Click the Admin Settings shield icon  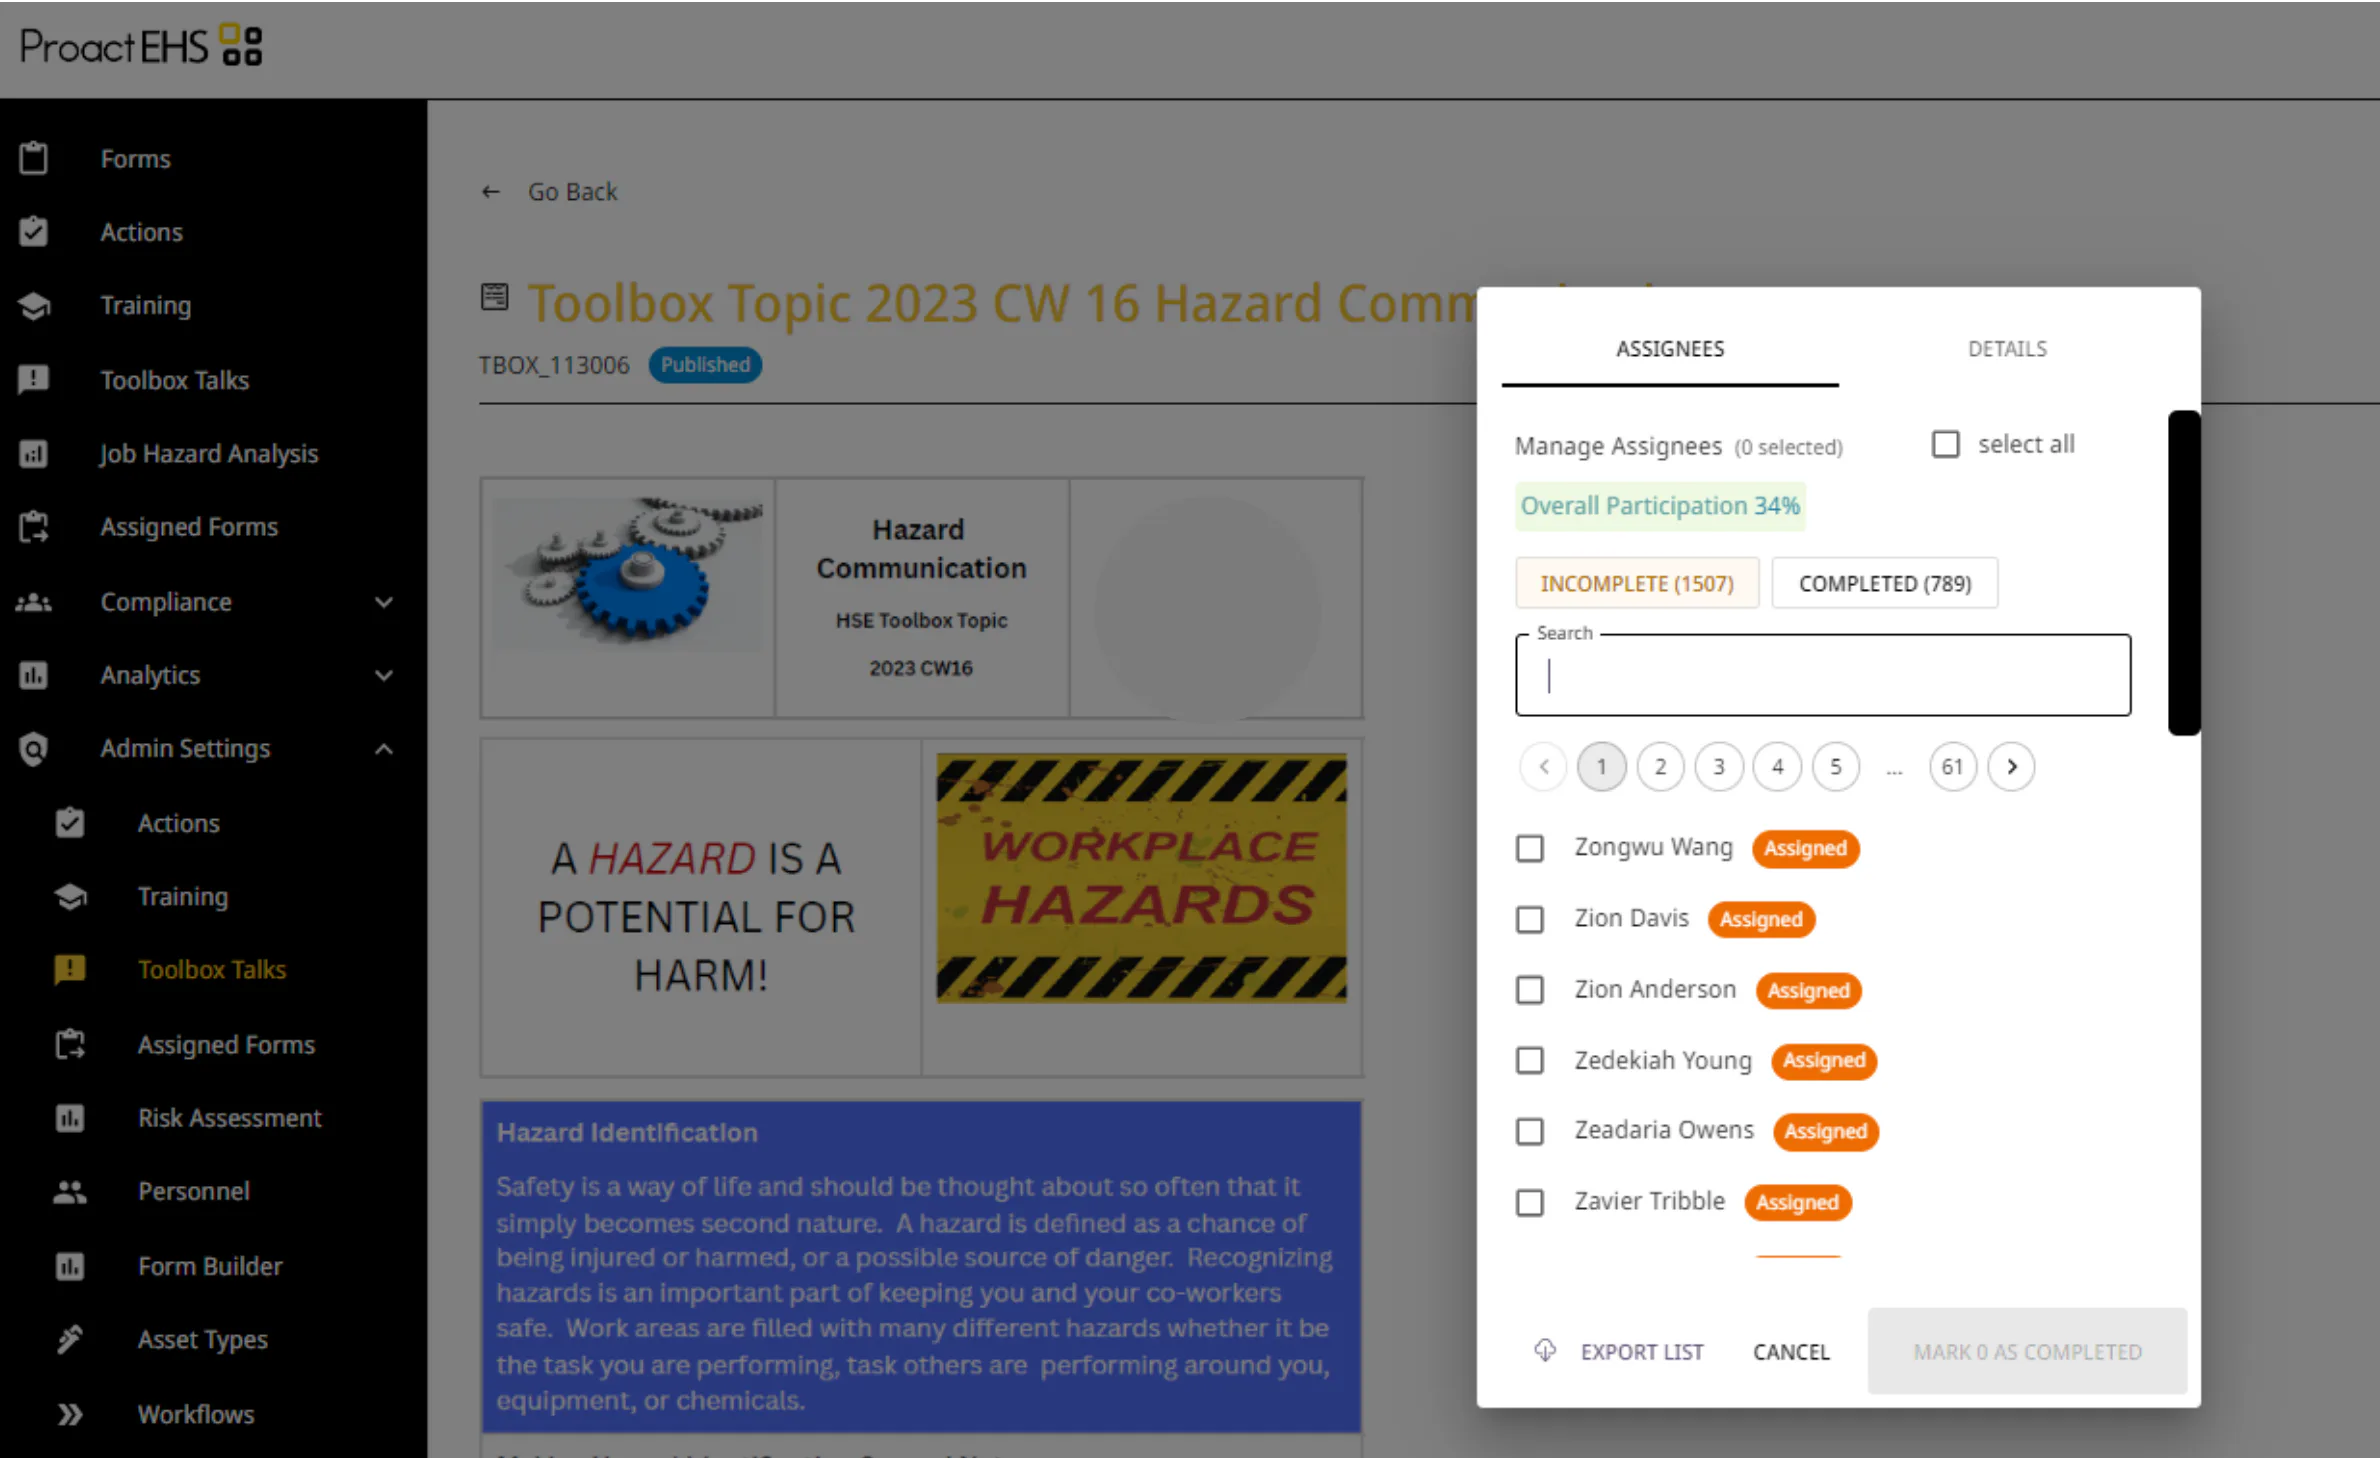pos(34,749)
